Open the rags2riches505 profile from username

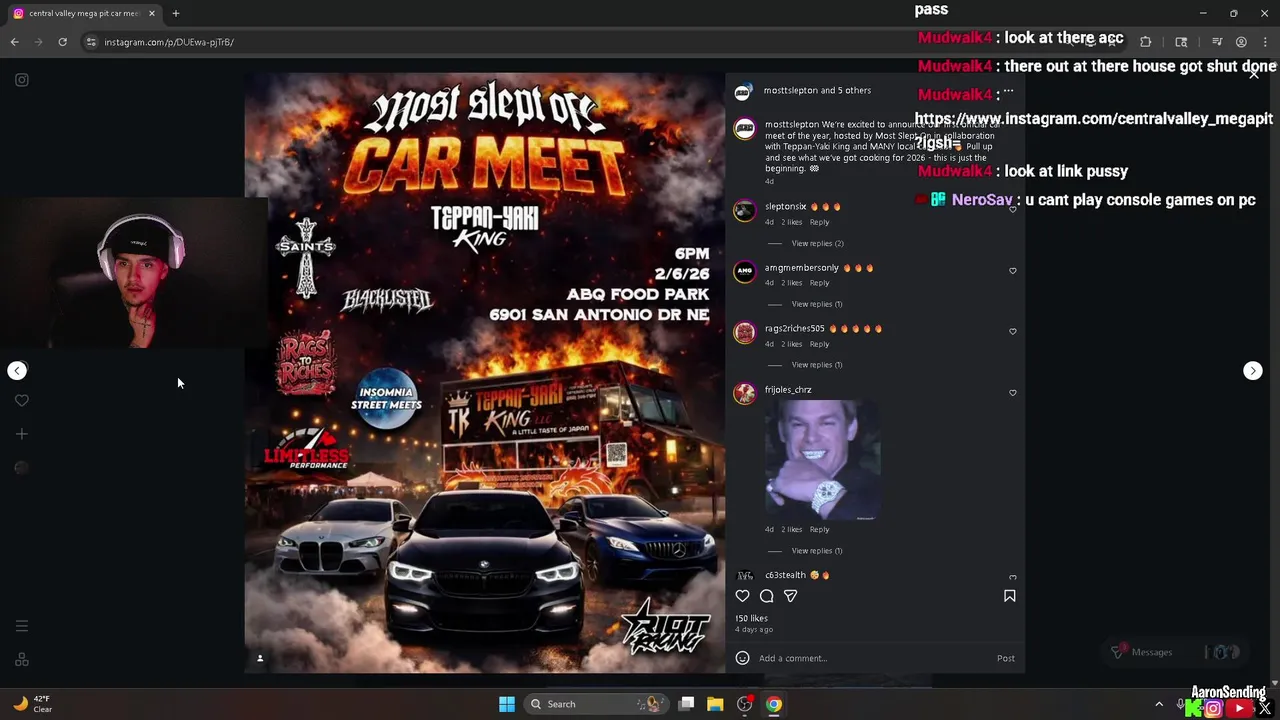point(795,329)
